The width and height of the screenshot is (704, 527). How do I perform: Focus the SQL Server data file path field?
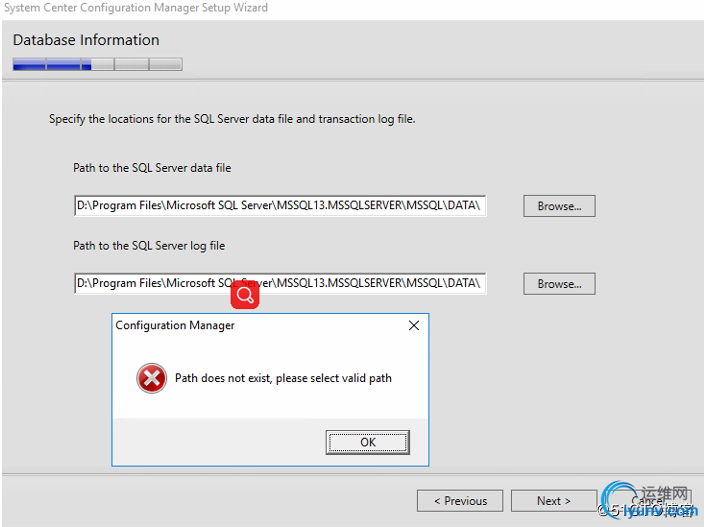coord(280,206)
